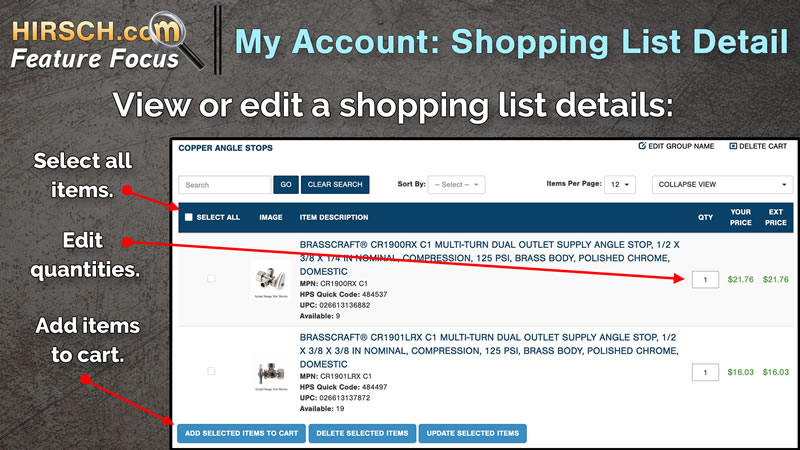Focus the Search input field
Screen dimensions: 800x450
(225, 185)
